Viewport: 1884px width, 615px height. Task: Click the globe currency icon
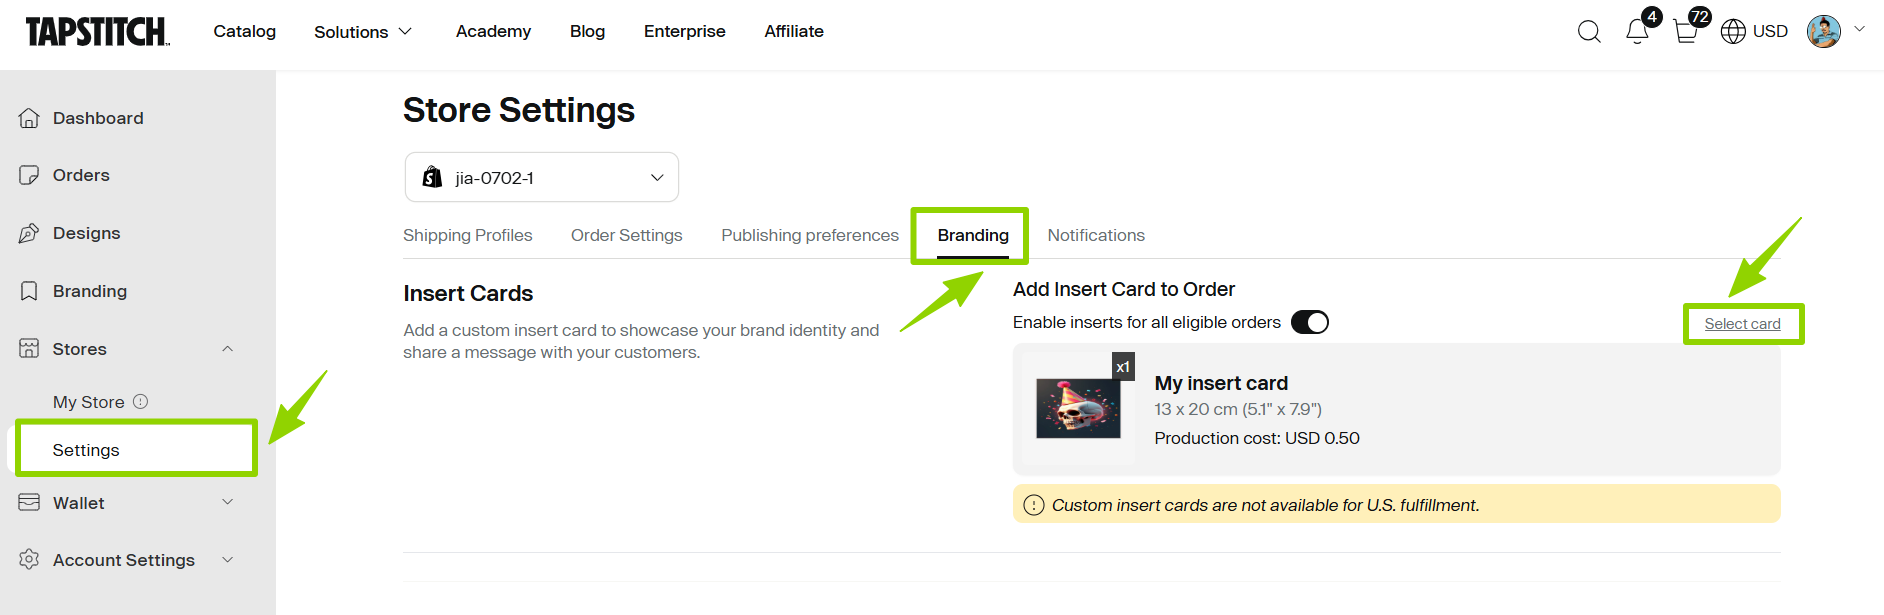[1733, 32]
